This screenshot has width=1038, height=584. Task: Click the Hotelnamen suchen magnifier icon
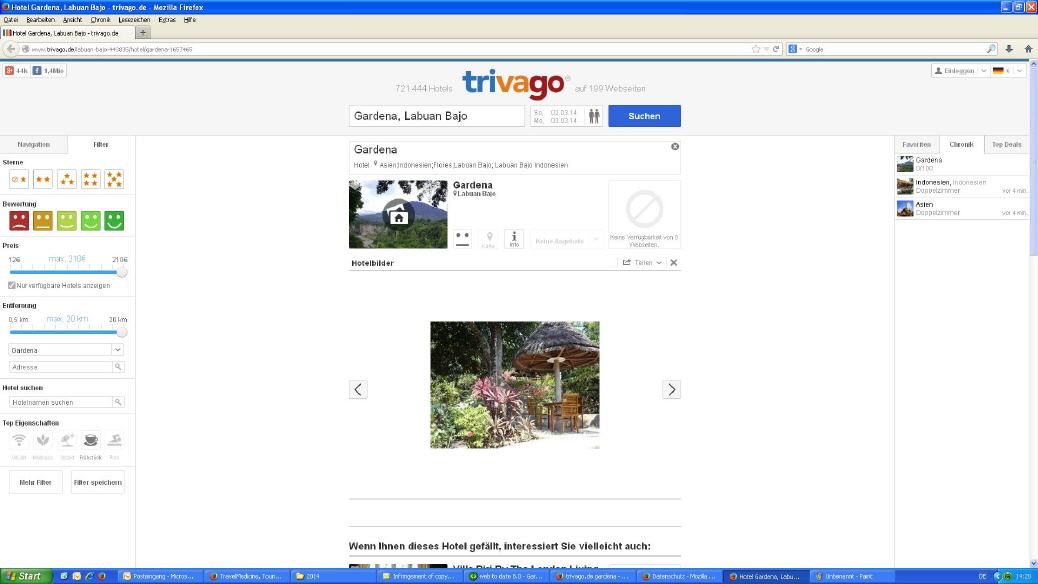(118, 402)
